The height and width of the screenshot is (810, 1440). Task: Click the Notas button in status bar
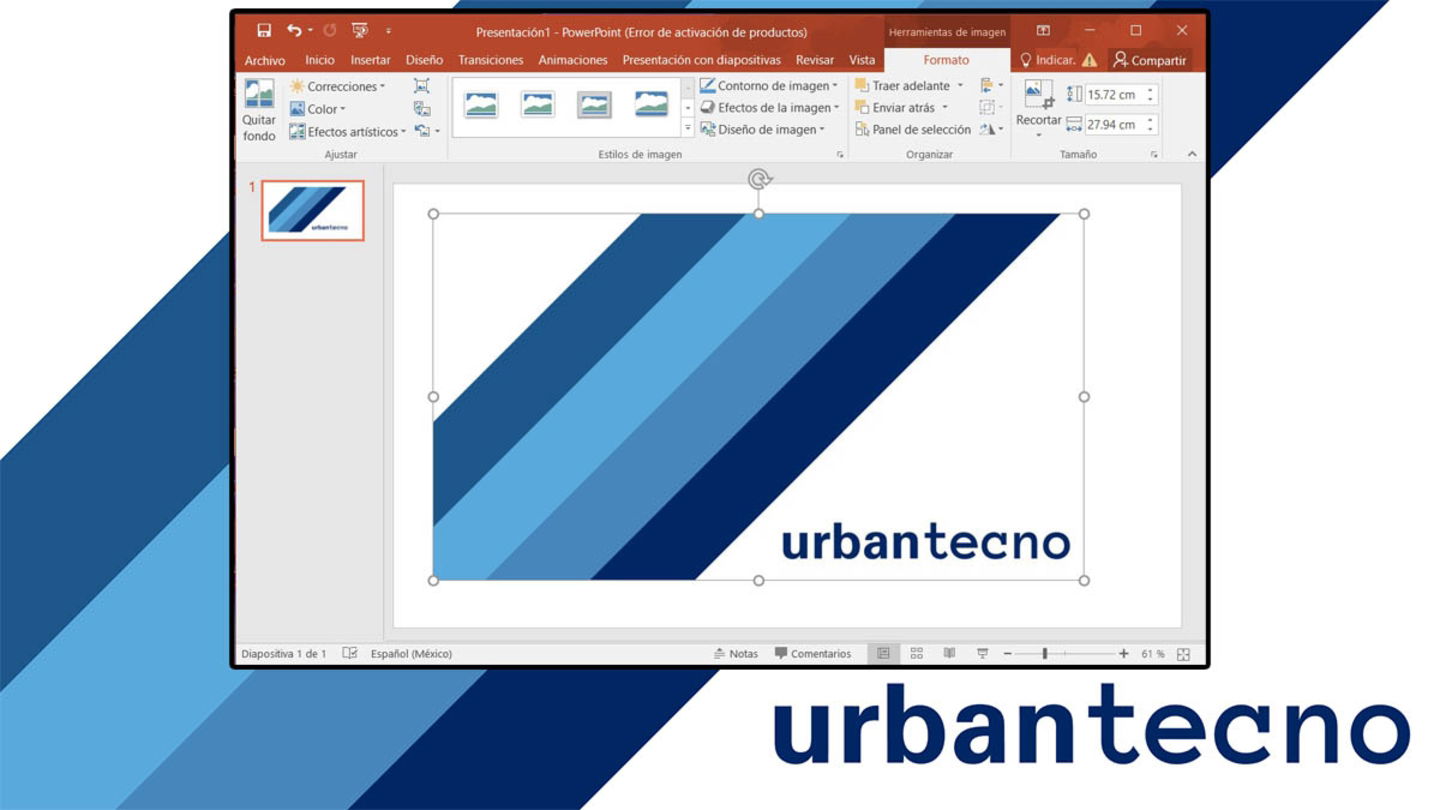[x=736, y=654]
